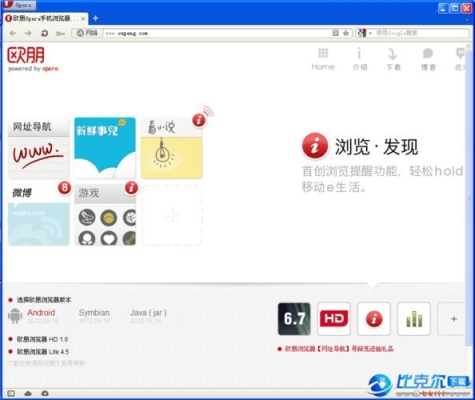Image resolution: width=475 pixels, height=400 pixels.
Task: Click the key (password wand) icon
Action: 60,34
